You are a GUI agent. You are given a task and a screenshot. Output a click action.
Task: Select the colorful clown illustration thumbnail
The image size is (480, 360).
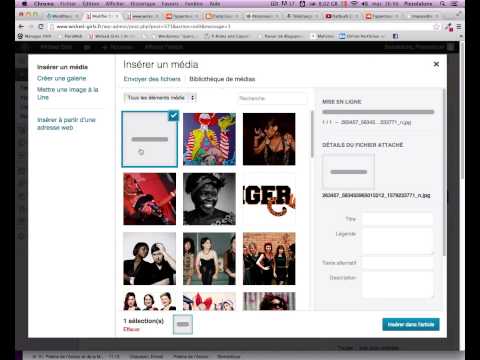[x=209, y=139]
